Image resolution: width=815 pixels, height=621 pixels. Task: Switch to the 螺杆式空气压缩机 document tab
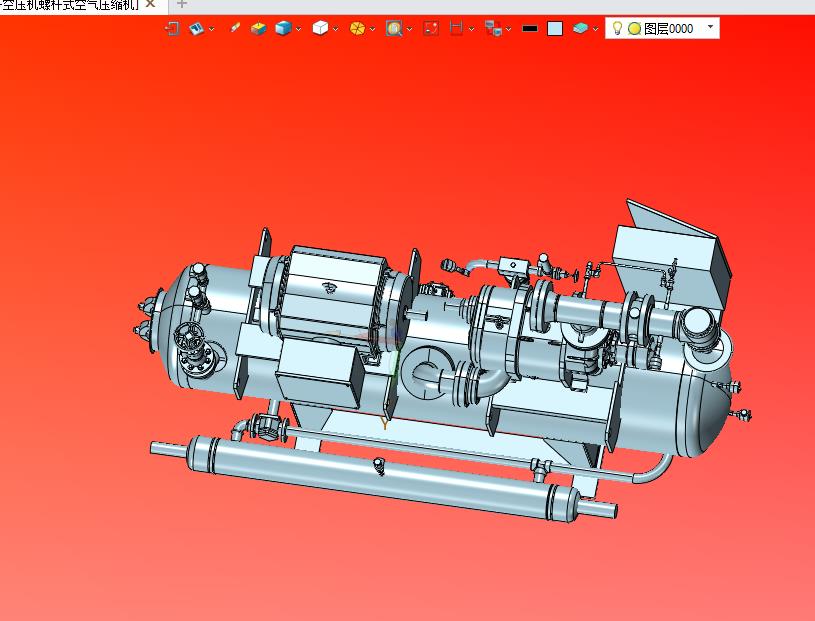coord(70,4)
